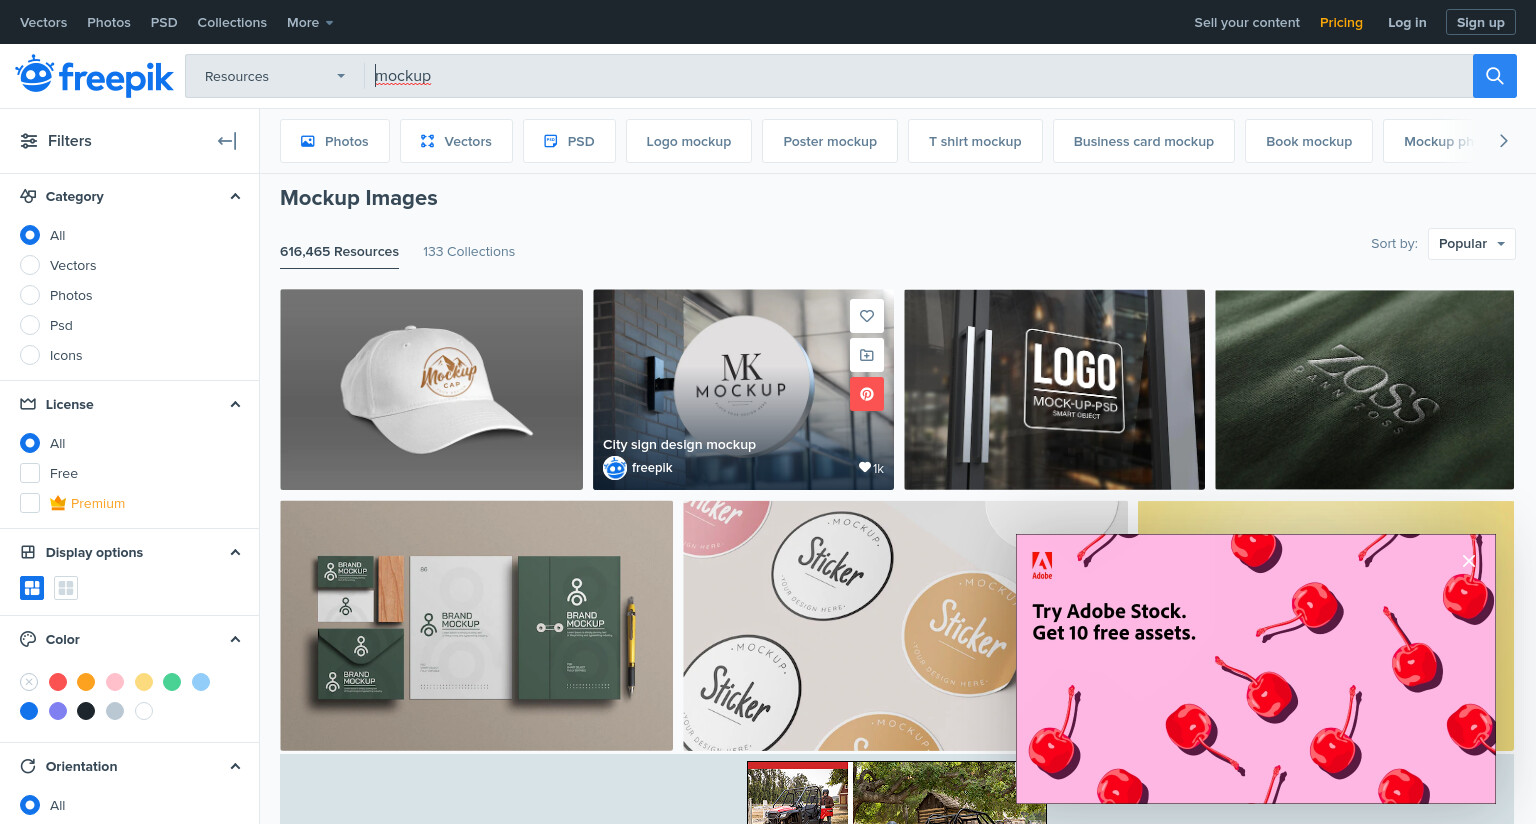The width and height of the screenshot is (1536, 824).
Task: Select the Psd category radio button
Action: click(x=30, y=325)
